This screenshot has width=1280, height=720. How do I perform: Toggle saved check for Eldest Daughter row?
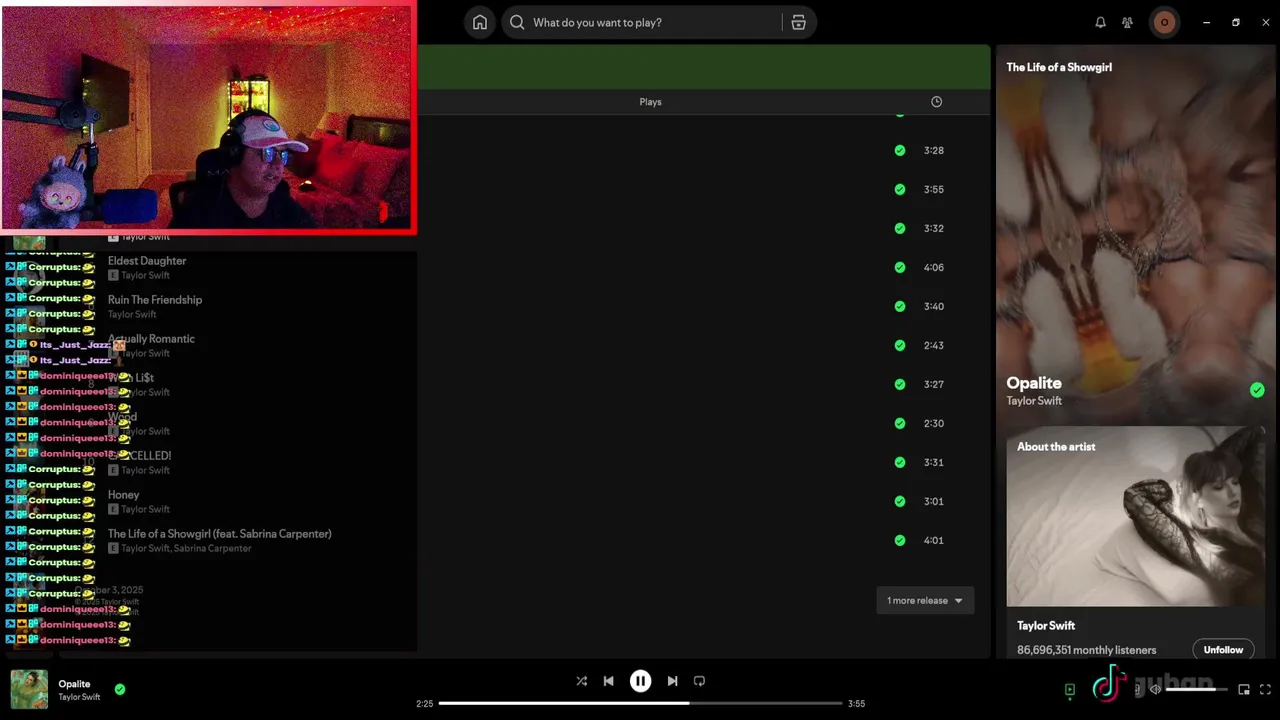tap(900, 267)
